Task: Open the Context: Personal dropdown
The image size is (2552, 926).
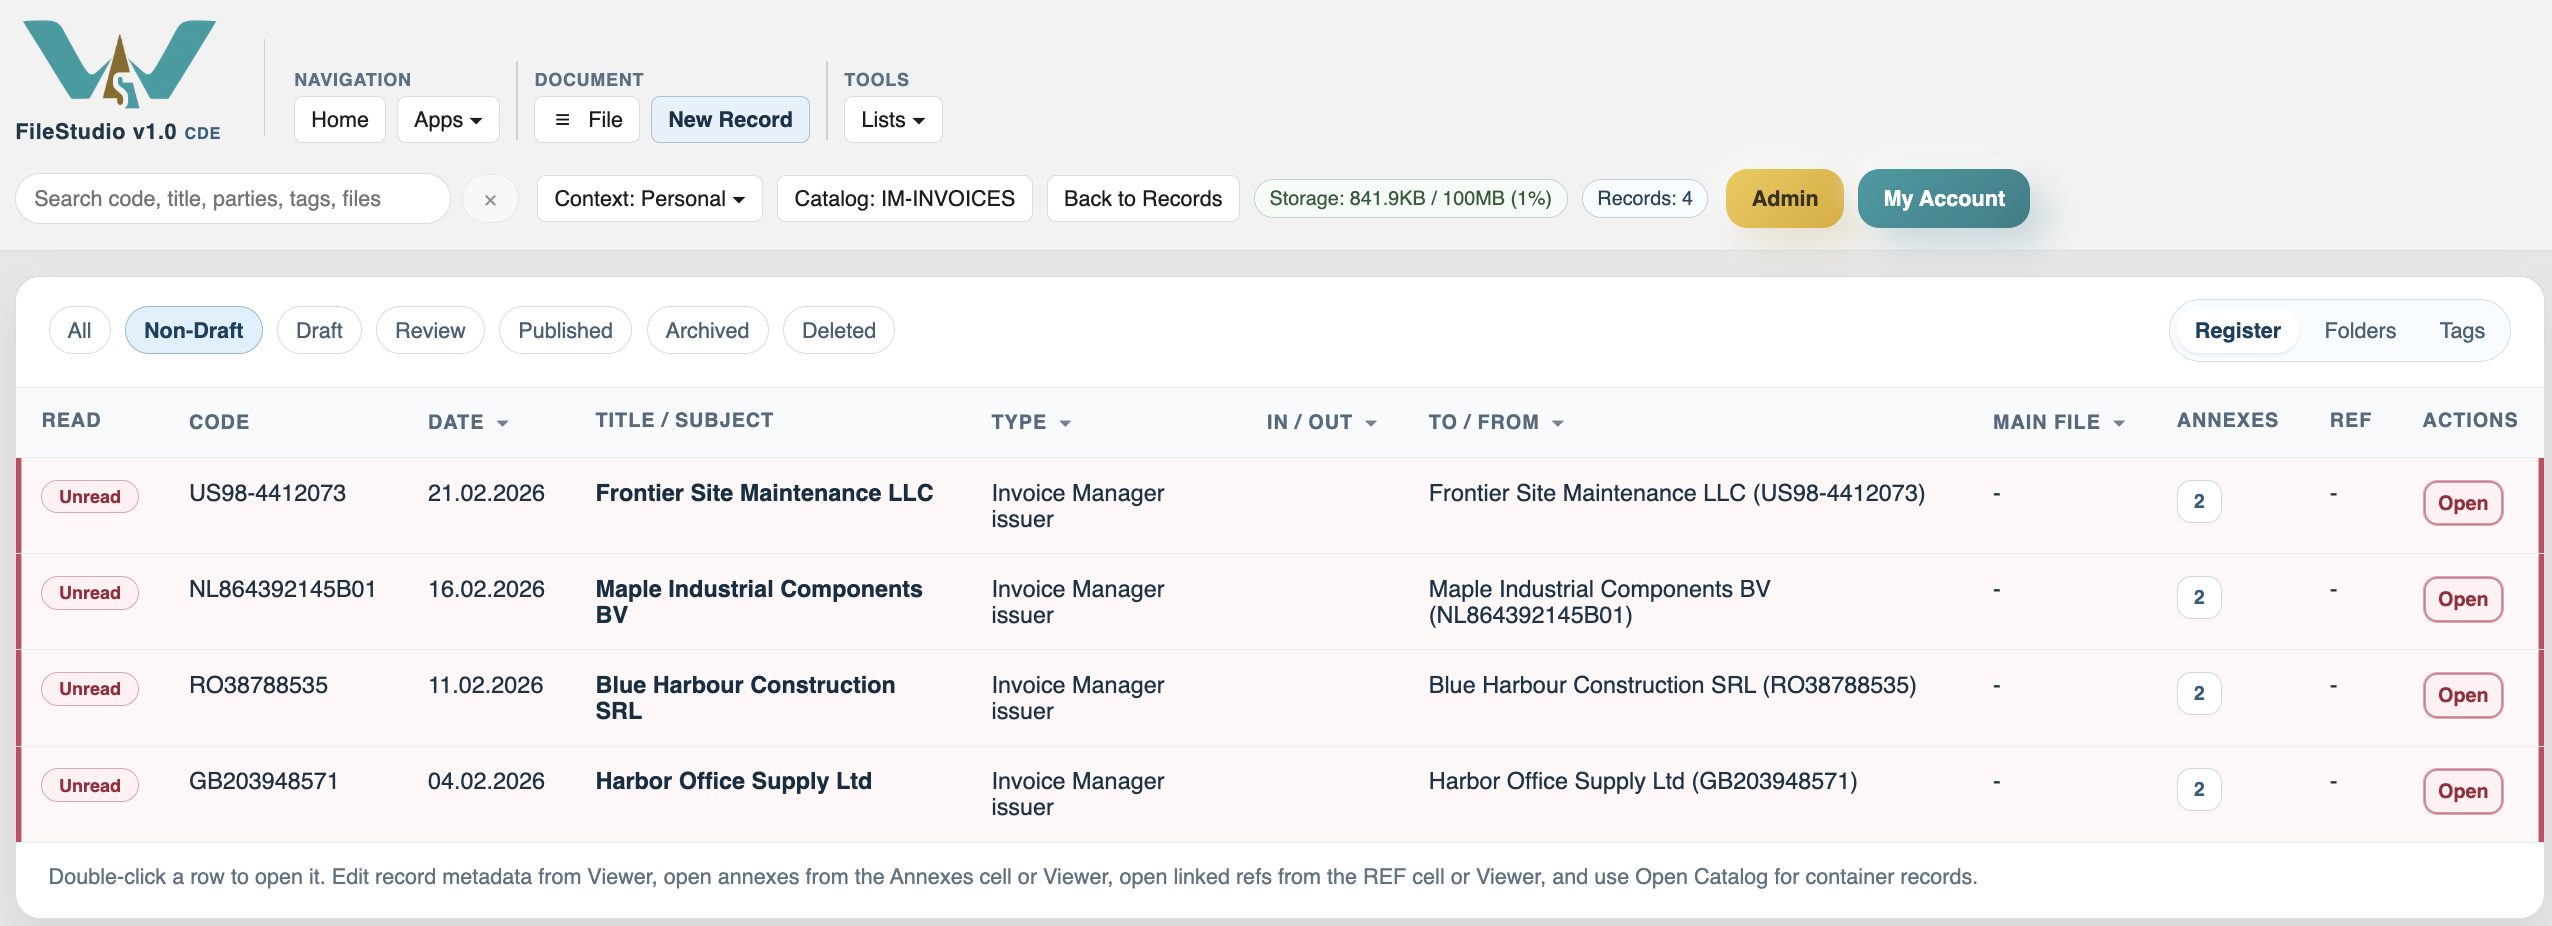Action: pos(650,199)
